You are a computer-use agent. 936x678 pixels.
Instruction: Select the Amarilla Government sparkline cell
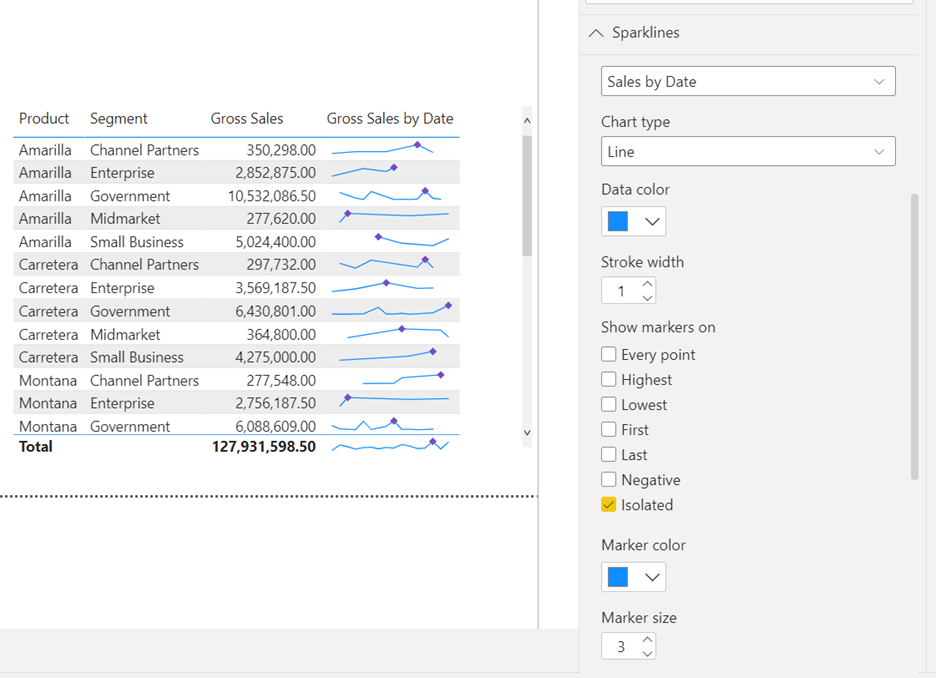[x=390, y=196]
